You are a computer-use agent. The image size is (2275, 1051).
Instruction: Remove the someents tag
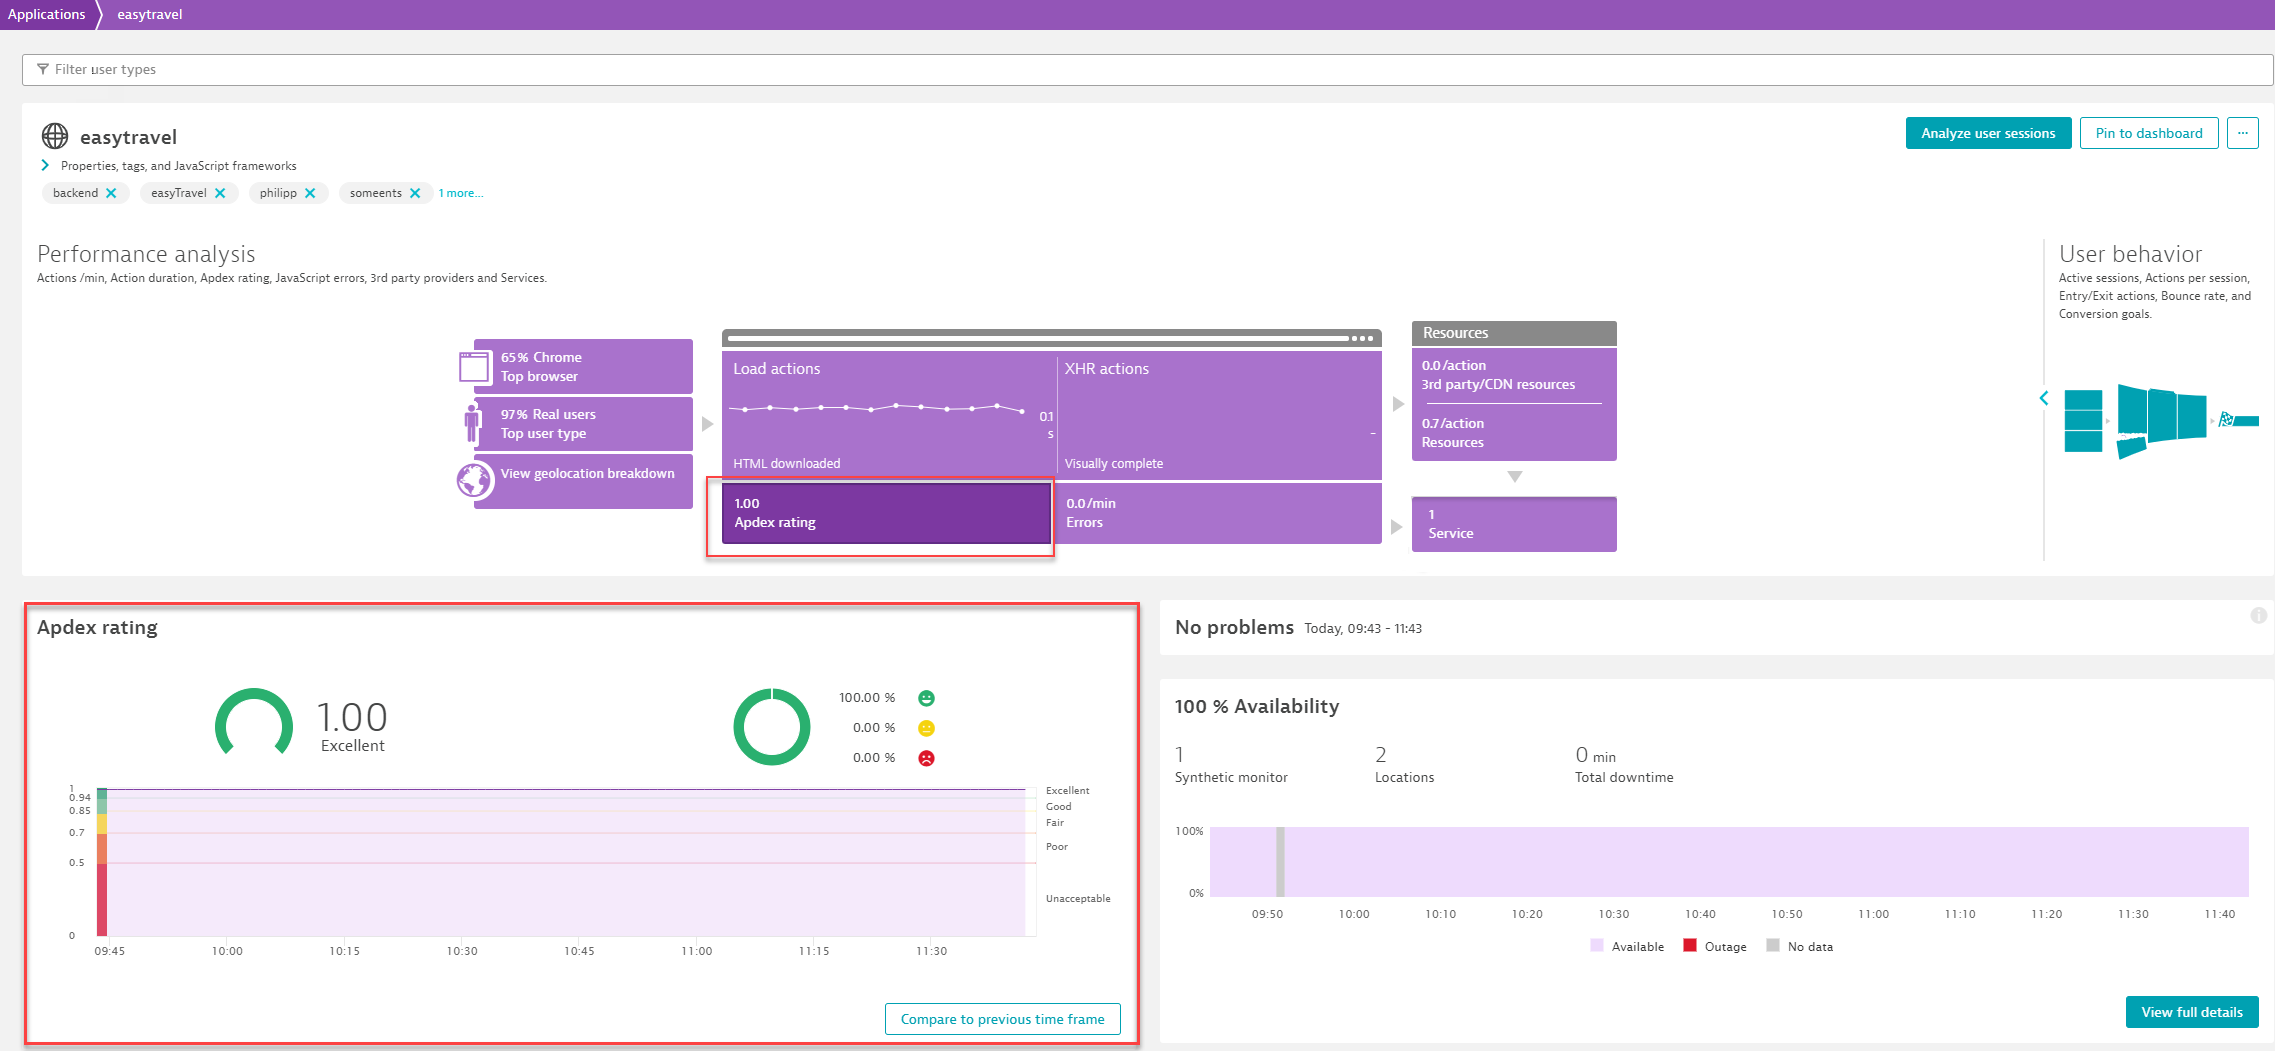pyautogui.click(x=415, y=193)
